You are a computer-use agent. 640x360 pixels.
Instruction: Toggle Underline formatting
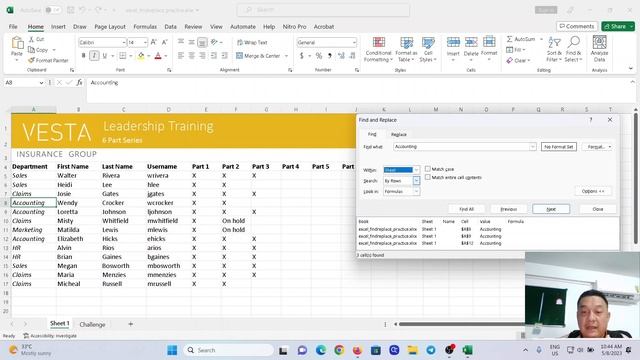(105, 56)
